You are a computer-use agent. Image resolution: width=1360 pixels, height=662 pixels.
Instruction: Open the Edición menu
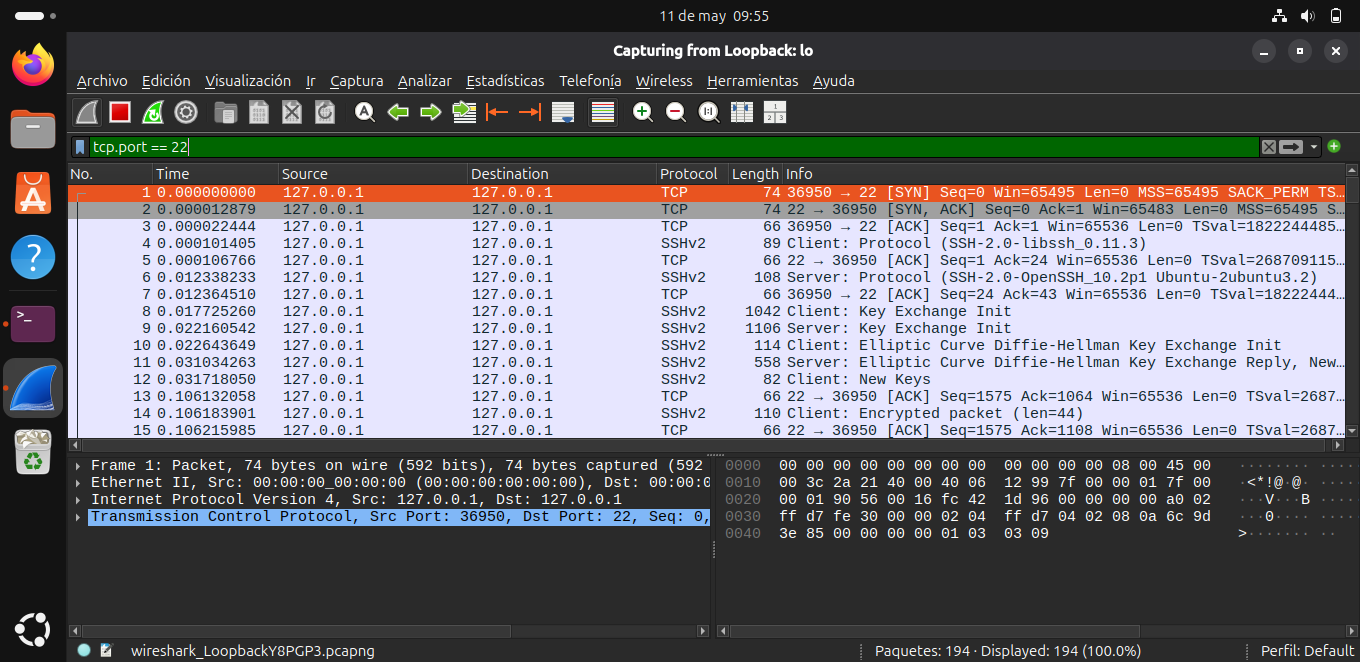click(x=166, y=81)
